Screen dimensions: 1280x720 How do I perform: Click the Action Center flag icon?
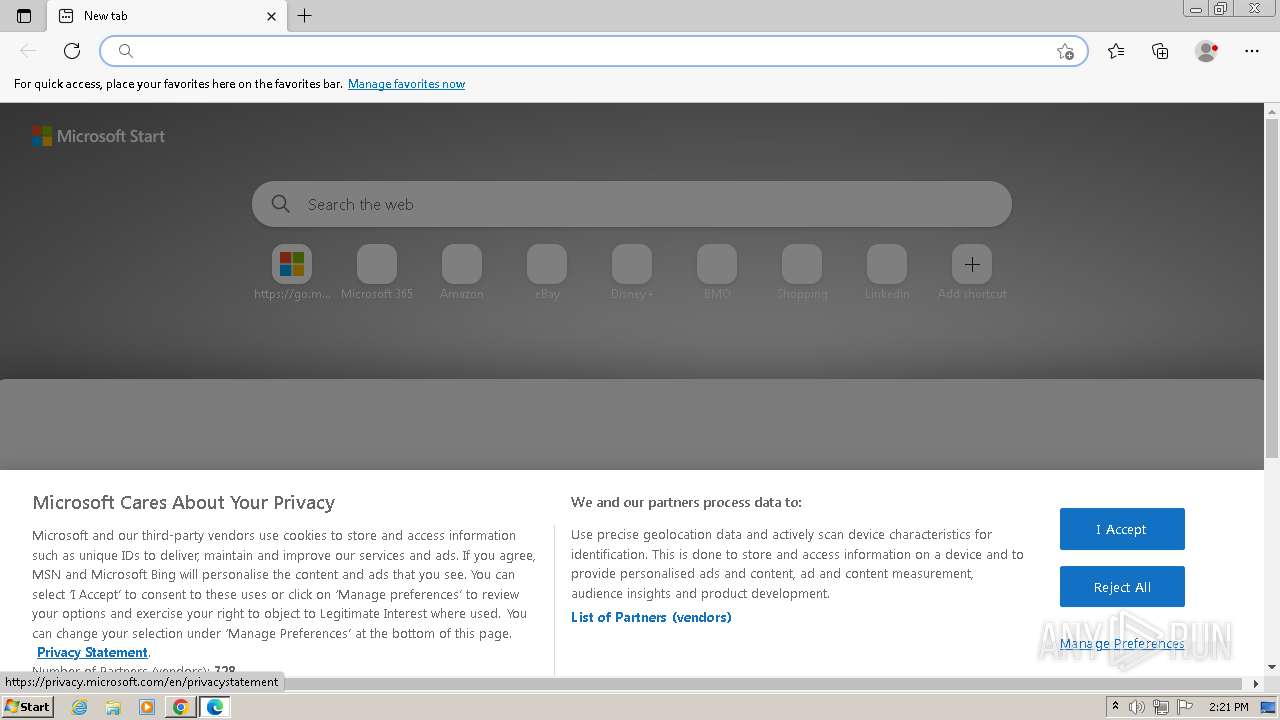1183,707
